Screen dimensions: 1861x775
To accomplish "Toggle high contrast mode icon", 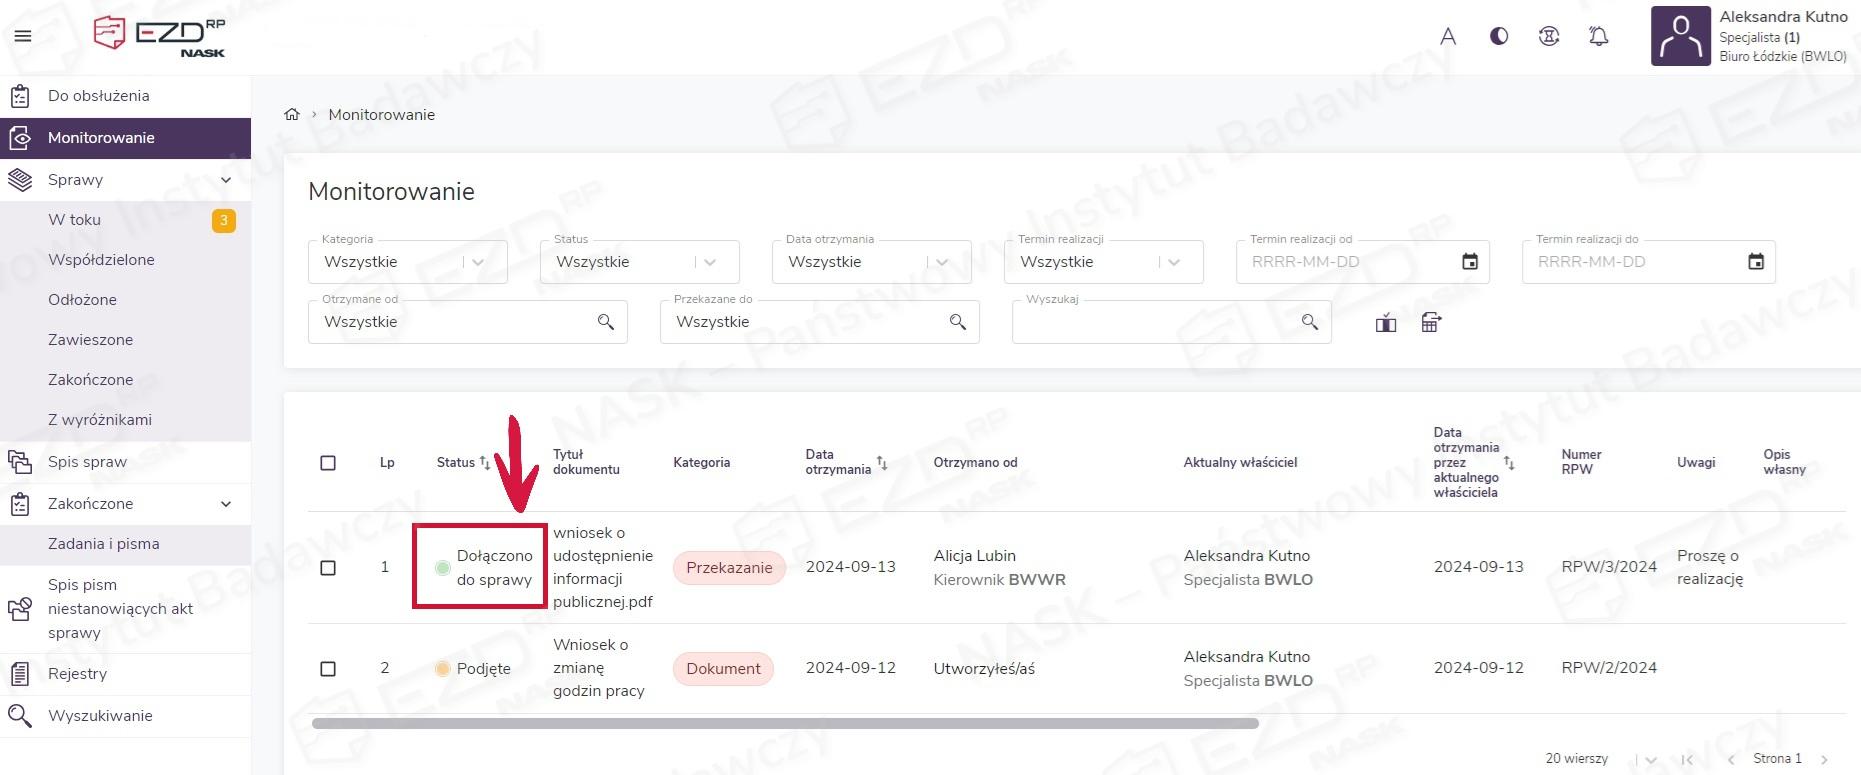I will click(x=1498, y=37).
